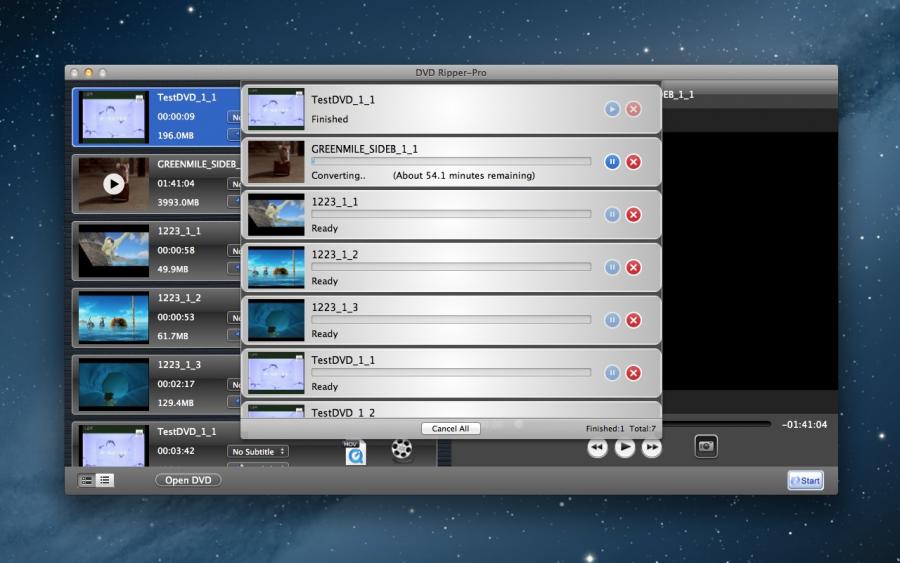Click the '00:00:53' duration text

pos(176,317)
